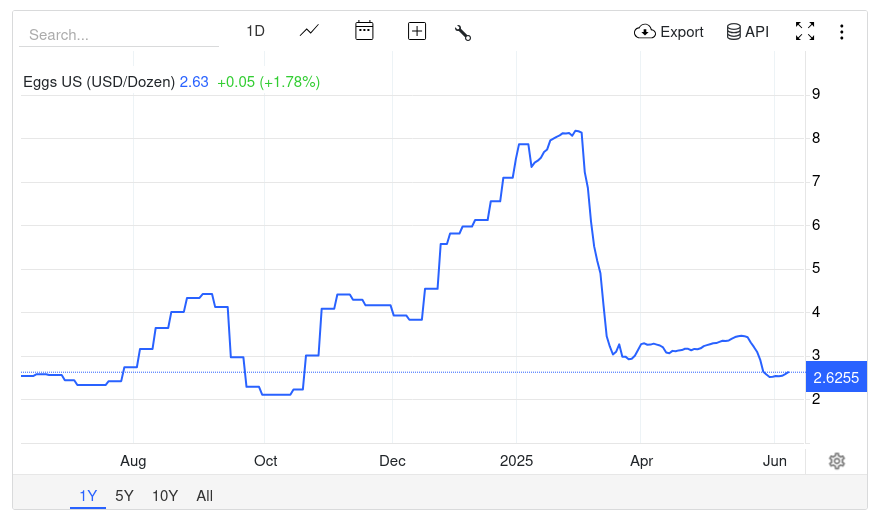Show All historical data range
The height and width of the screenshot is (515, 876).
pyautogui.click(x=204, y=495)
